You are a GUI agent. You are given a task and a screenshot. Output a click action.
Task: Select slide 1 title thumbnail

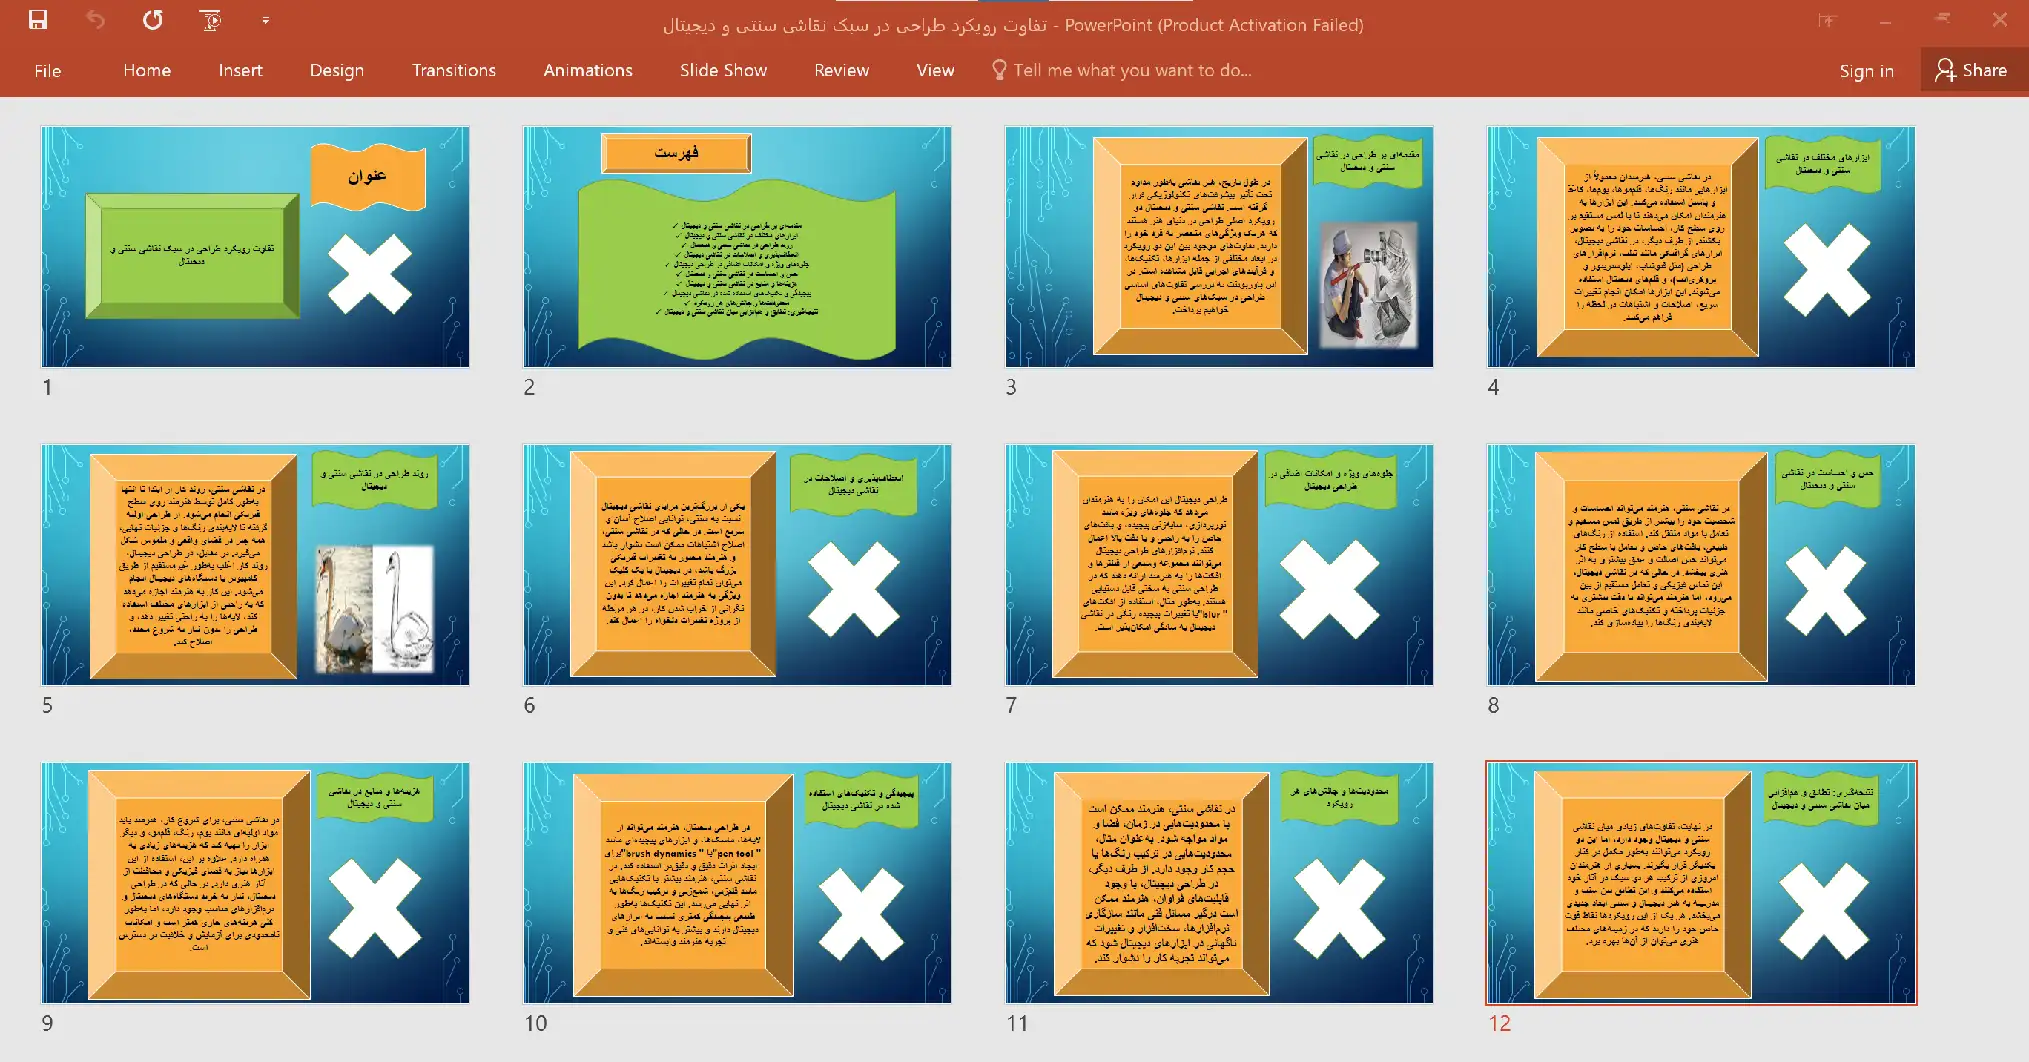click(255, 246)
